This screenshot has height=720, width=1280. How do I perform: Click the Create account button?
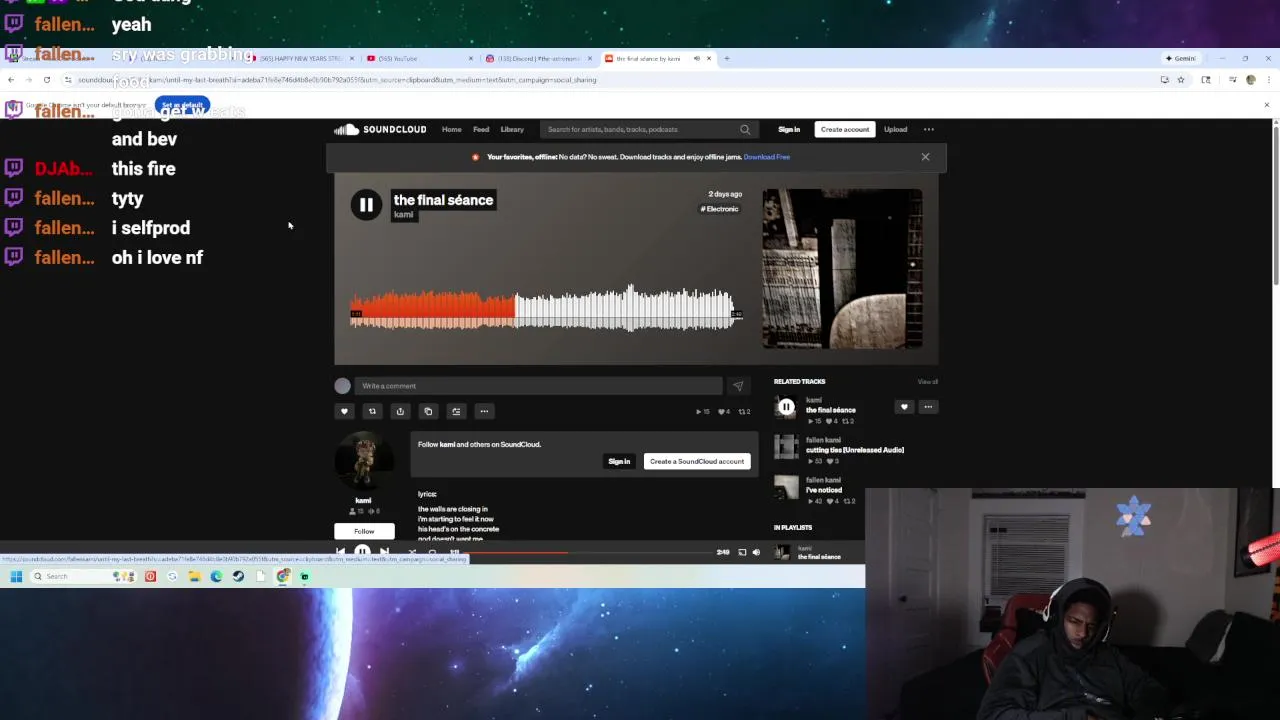click(x=845, y=129)
